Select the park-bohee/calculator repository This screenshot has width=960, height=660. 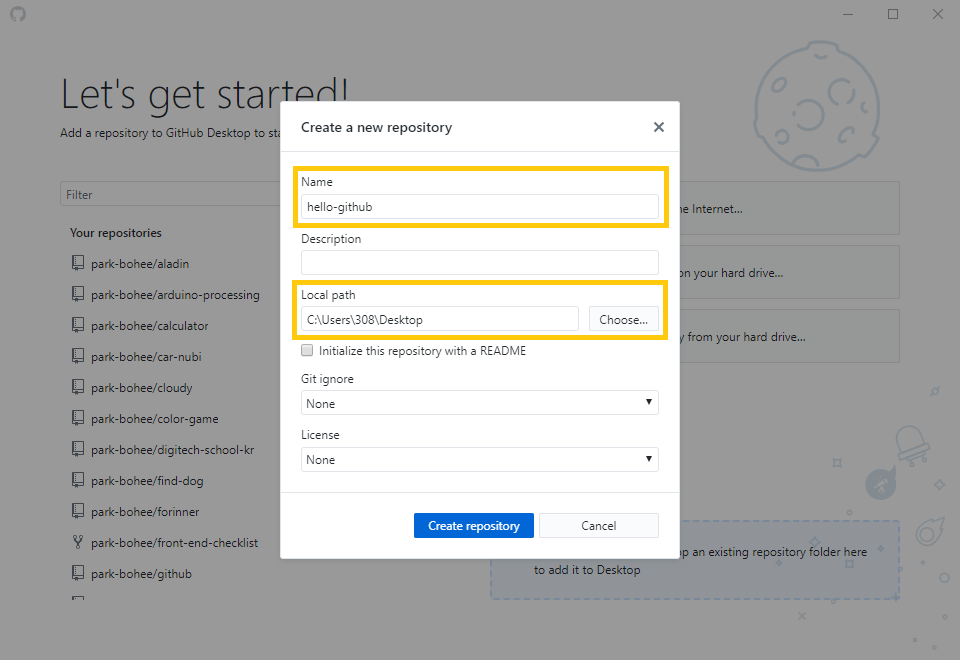[149, 326]
